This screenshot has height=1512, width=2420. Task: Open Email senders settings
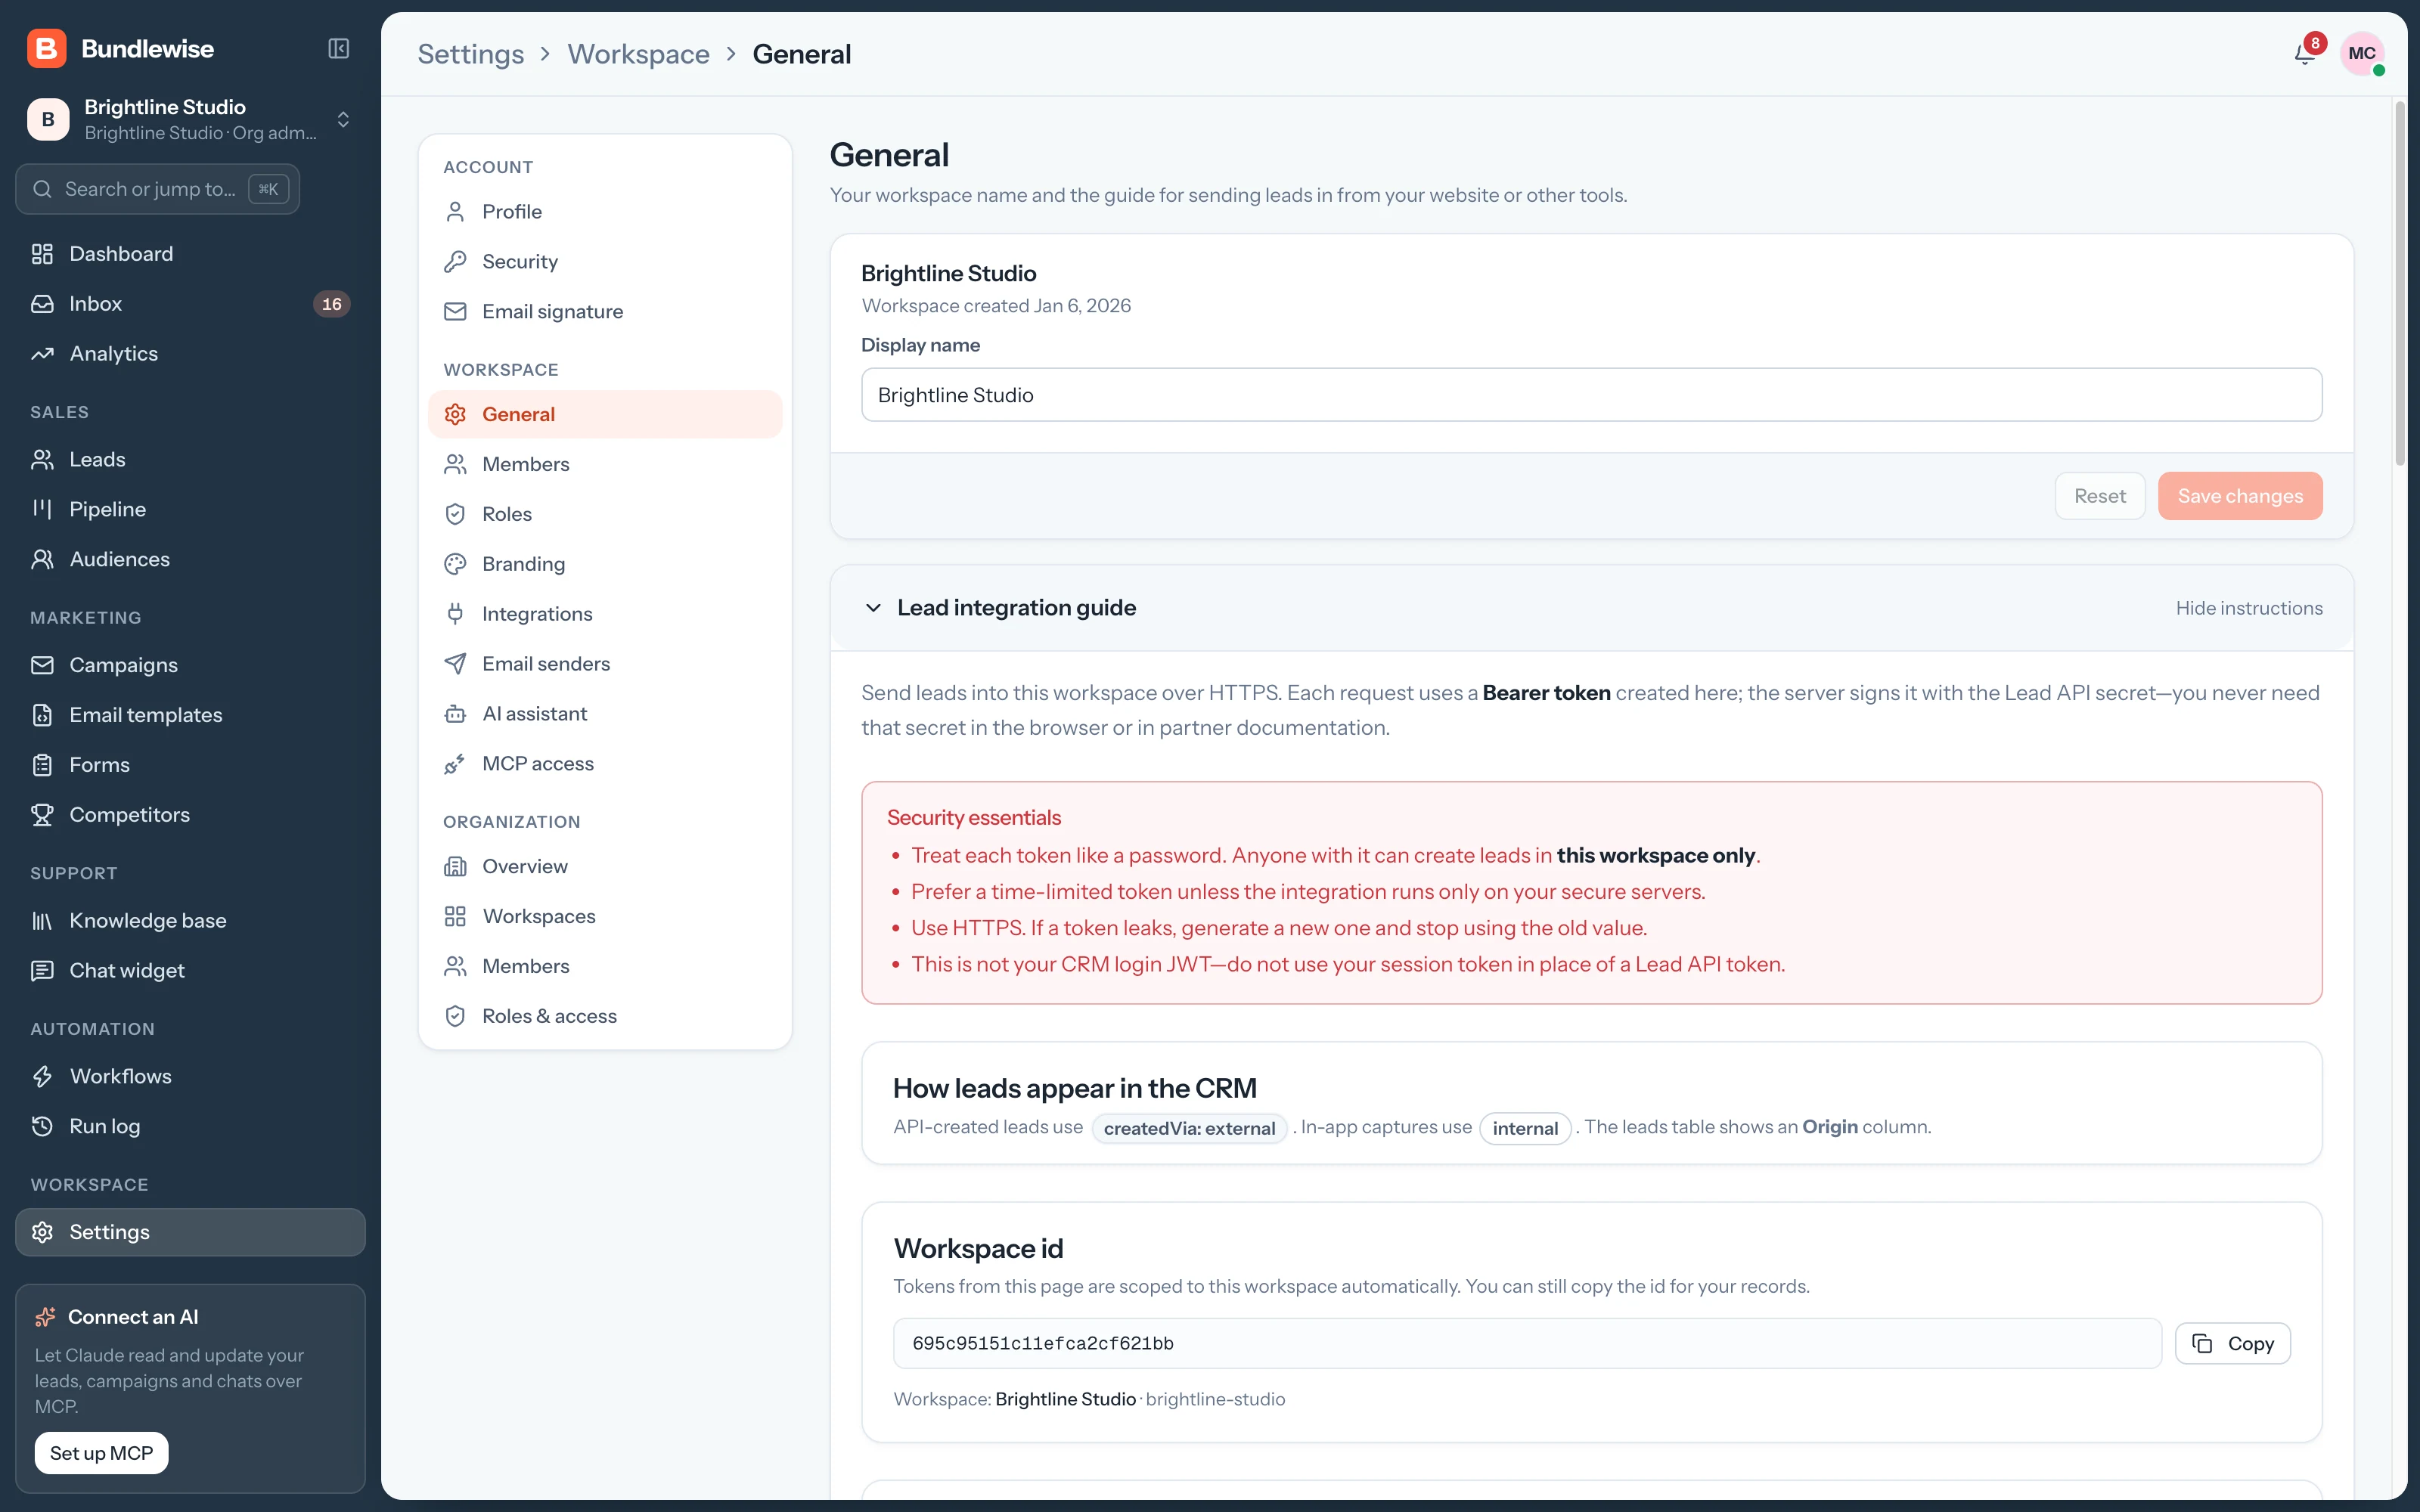[605, 664]
